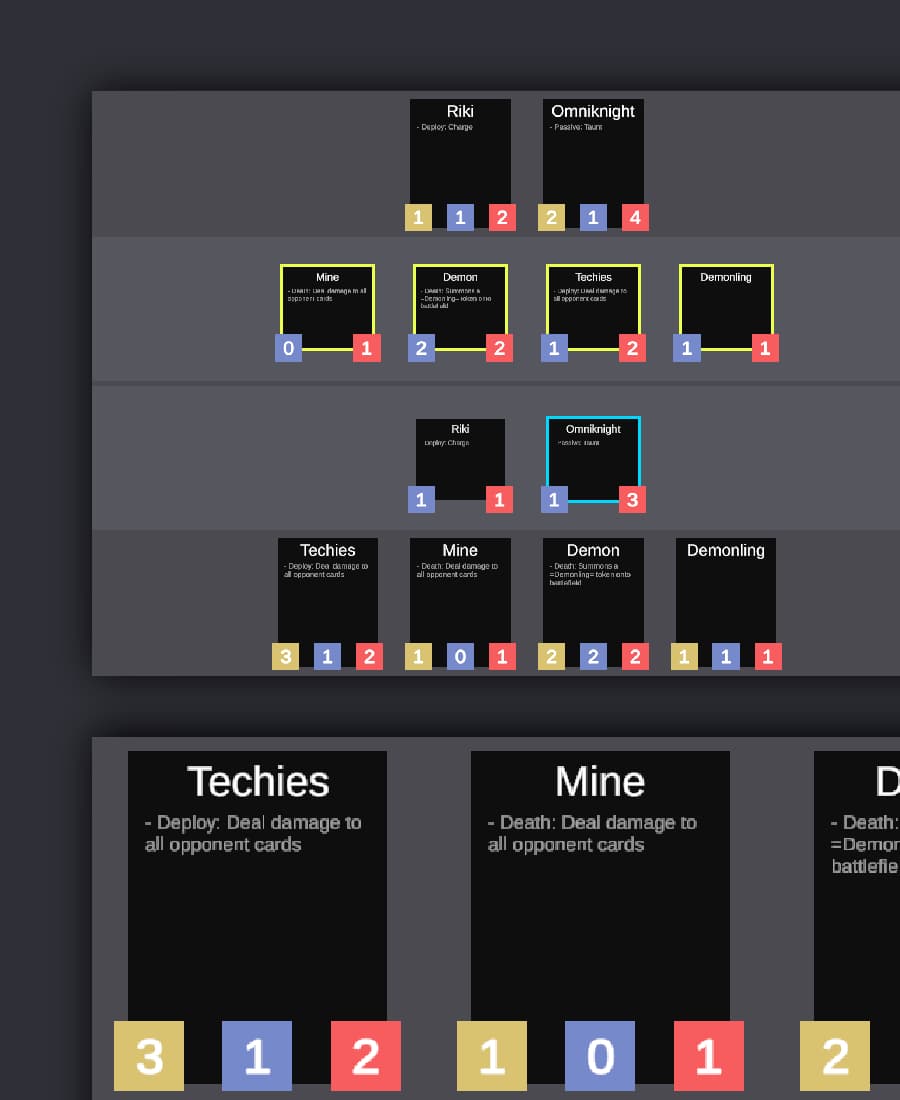Select the Riki card with gold cost badge
The height and width of the screenshot is (1100, 900).
point(460,163)
